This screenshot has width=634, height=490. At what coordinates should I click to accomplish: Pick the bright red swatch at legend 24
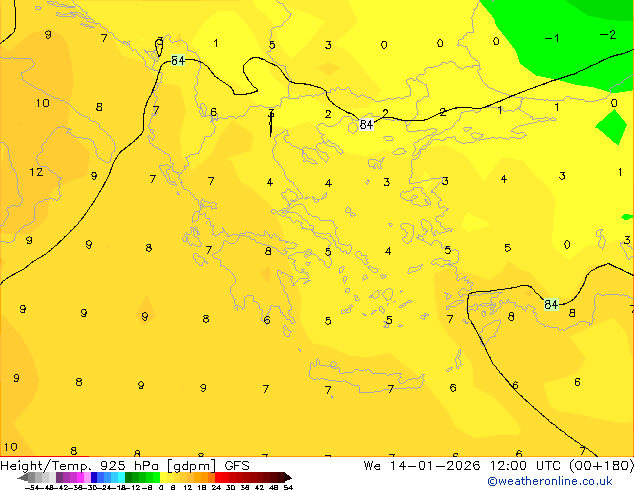[x=218, y=477]
